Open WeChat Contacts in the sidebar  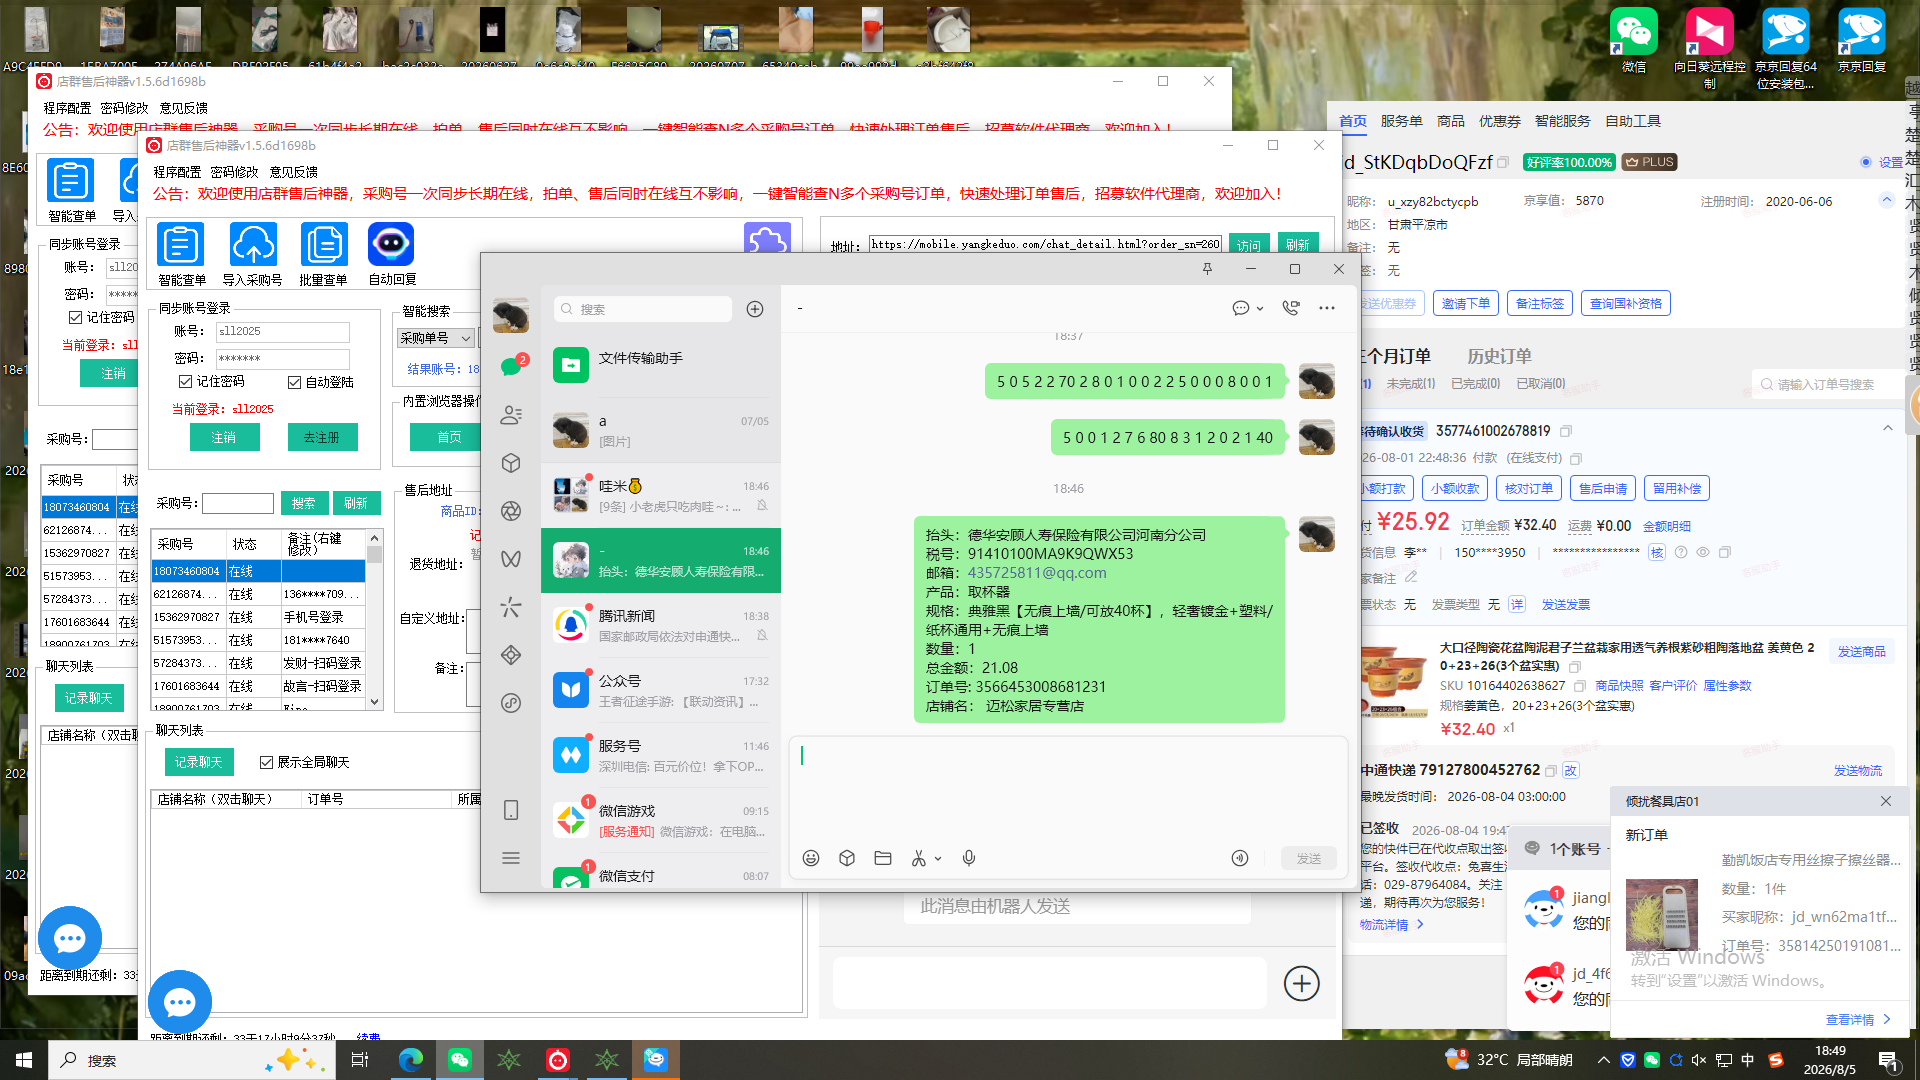(511, 415)
